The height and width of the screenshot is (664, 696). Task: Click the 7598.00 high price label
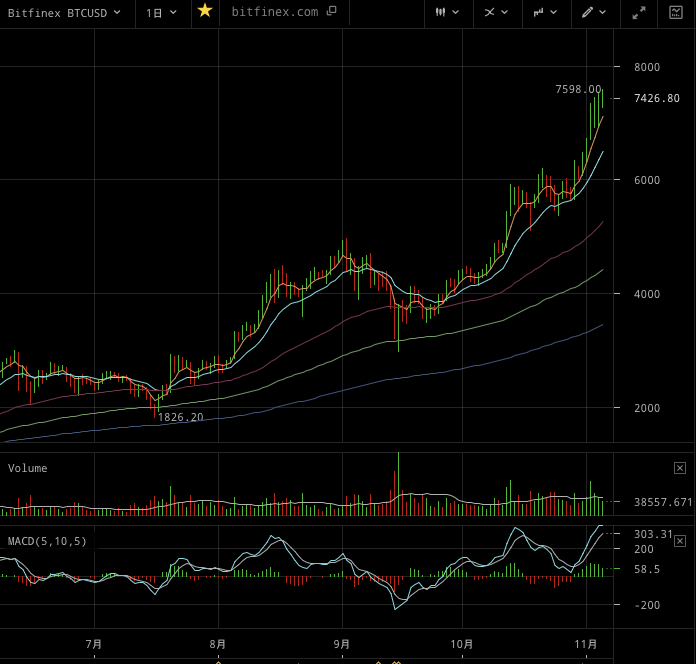tap(578, 89)
